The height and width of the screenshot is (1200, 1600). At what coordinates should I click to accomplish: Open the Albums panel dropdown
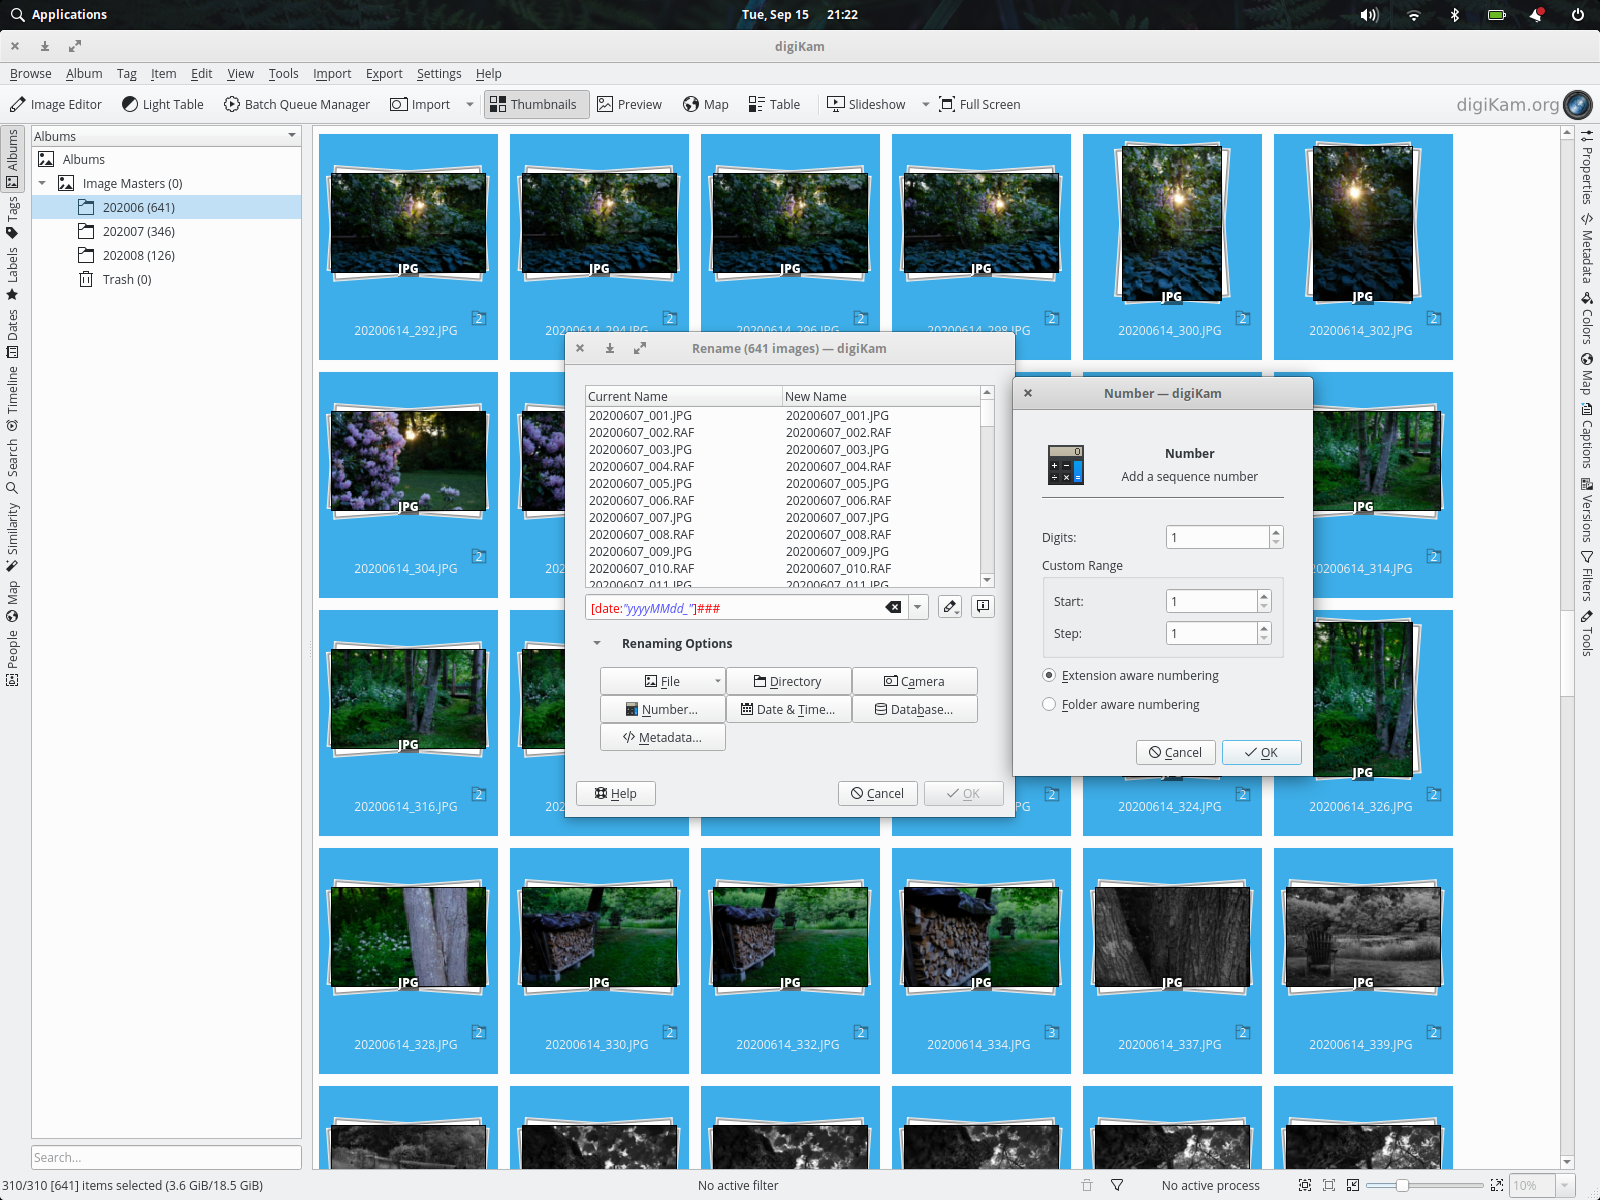[x=292, y=136]
